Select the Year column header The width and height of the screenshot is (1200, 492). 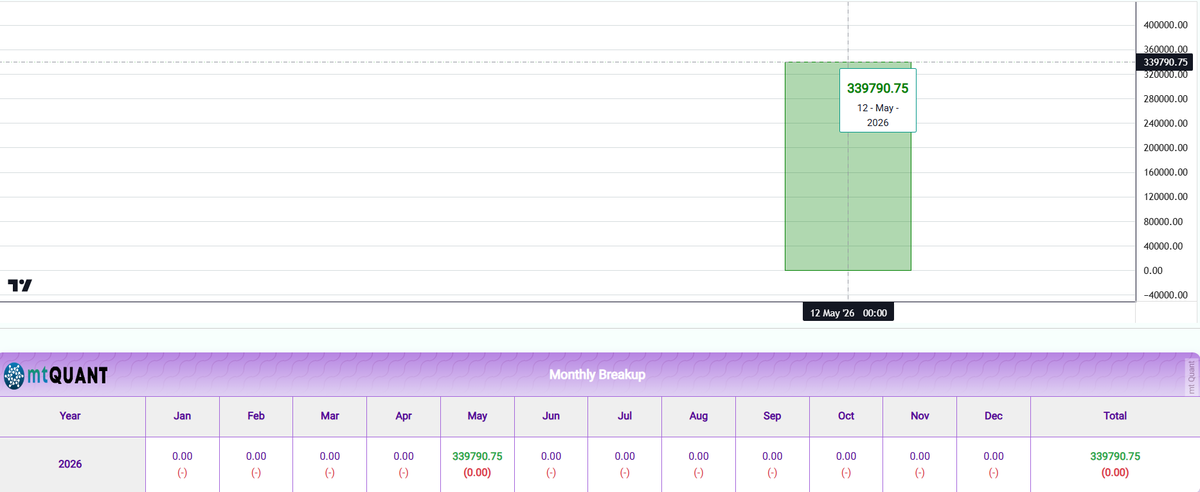(71, 416)
